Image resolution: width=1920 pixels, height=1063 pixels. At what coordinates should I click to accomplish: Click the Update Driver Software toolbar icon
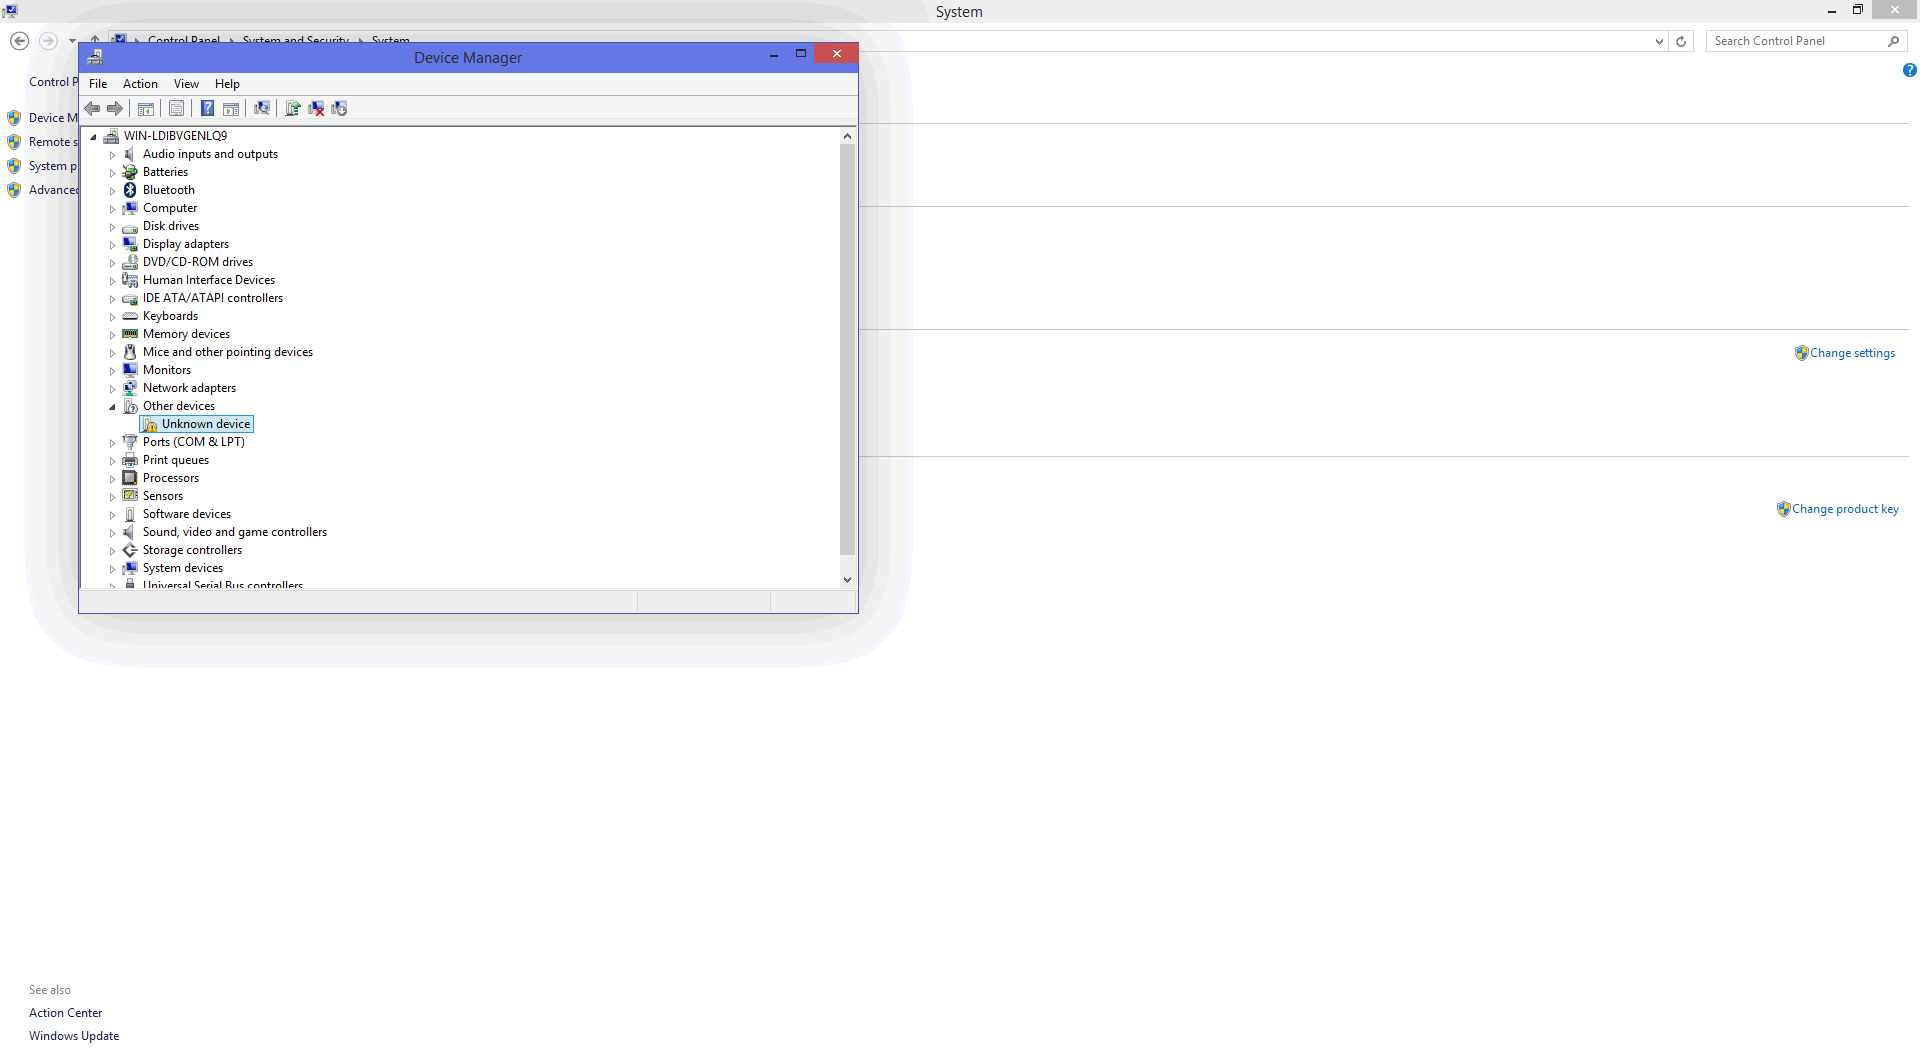(x=293, y=109)
